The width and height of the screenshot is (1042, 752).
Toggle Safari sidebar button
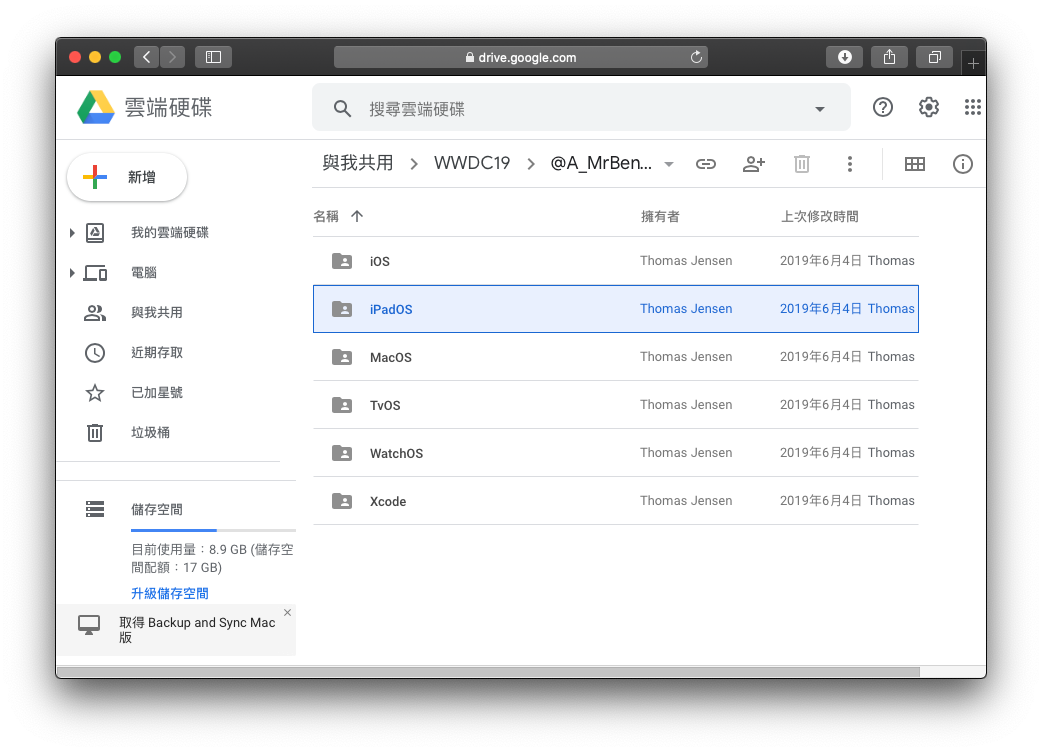pyautogui.click(x=213, y=57)
